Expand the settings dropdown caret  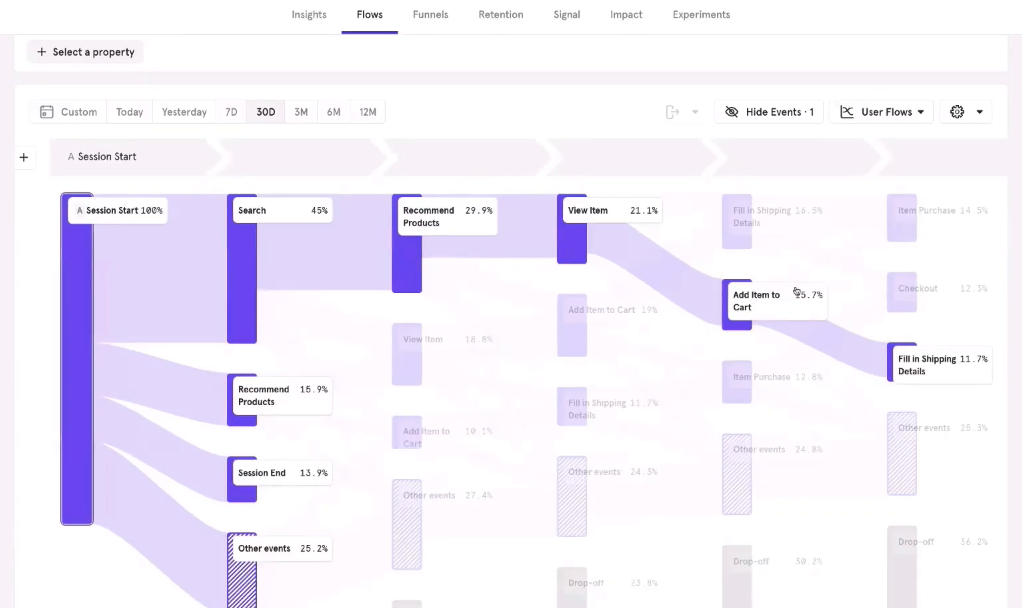980,112
